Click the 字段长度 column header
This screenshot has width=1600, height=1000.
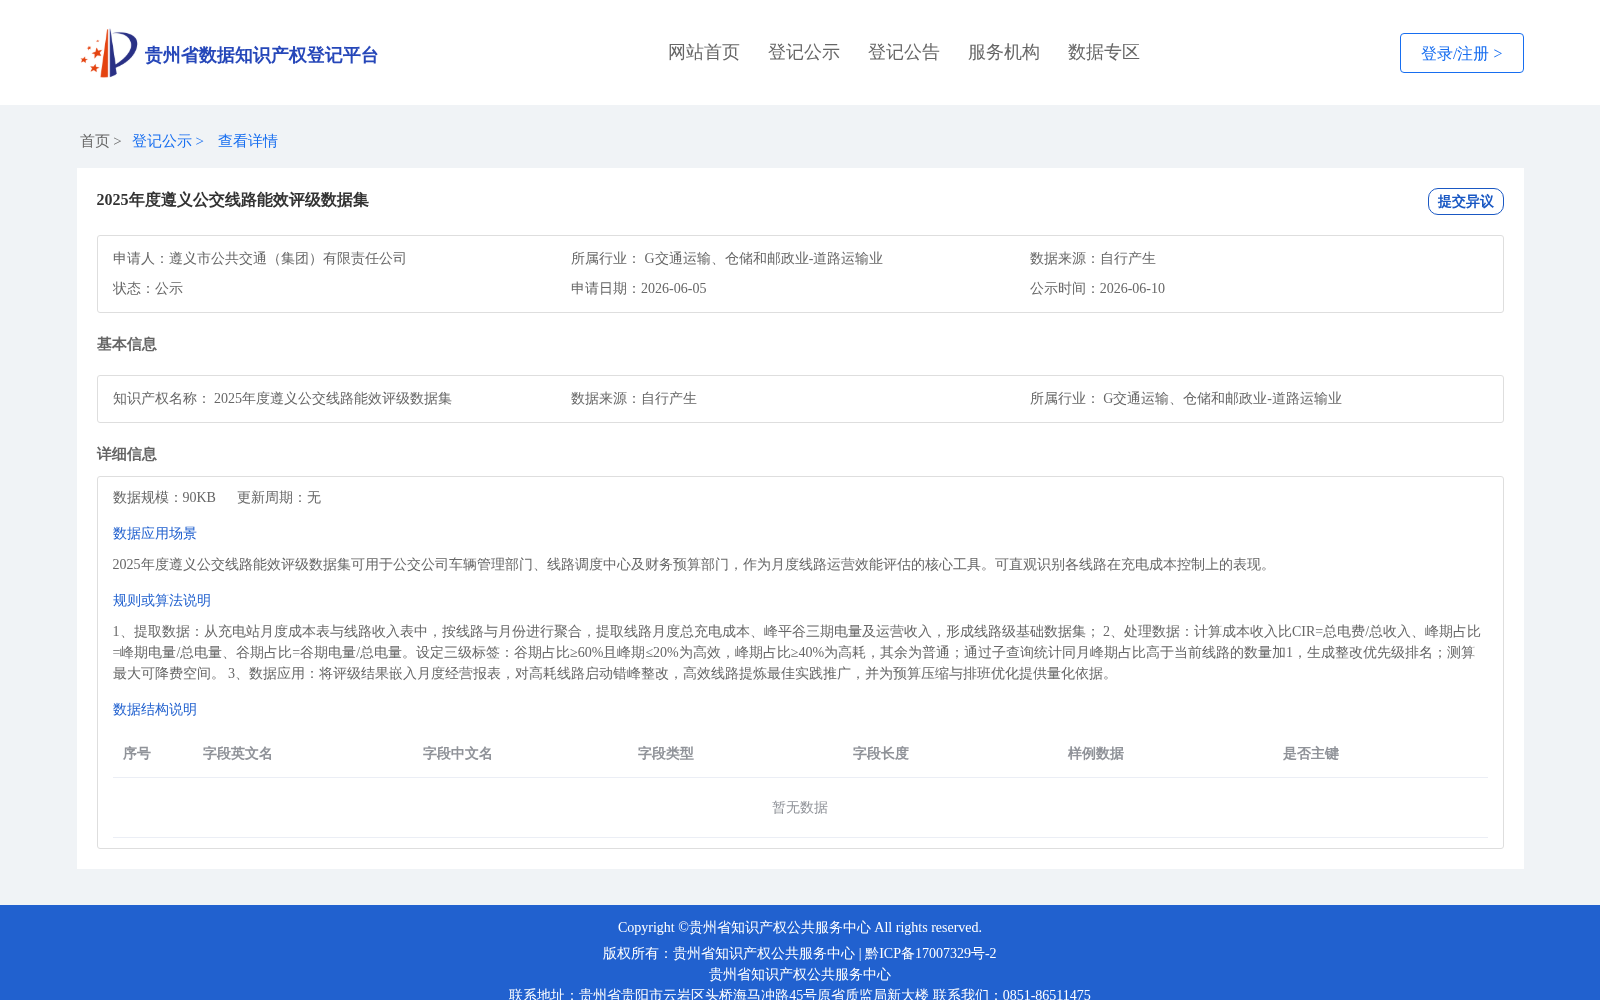[x=881, y=753]
